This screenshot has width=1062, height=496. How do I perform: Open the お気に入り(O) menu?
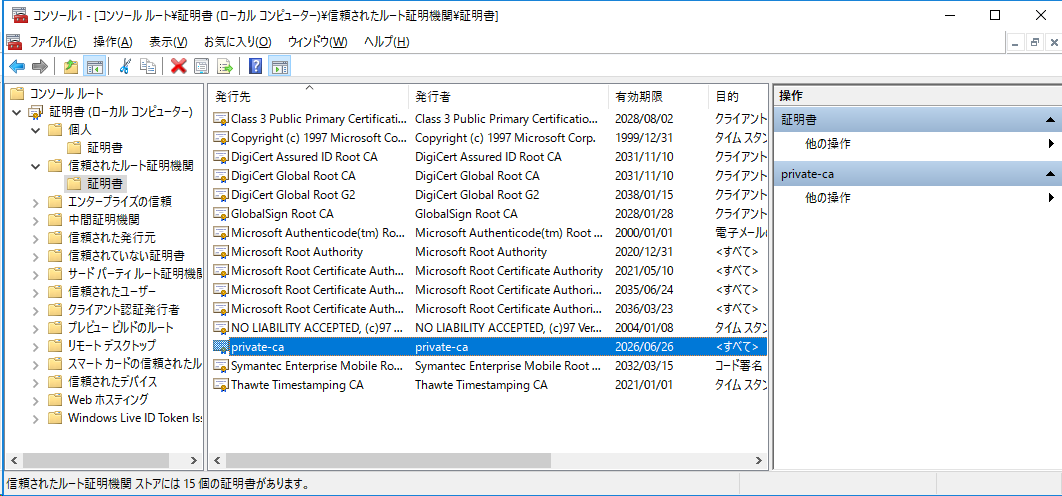tap(238, 42)
